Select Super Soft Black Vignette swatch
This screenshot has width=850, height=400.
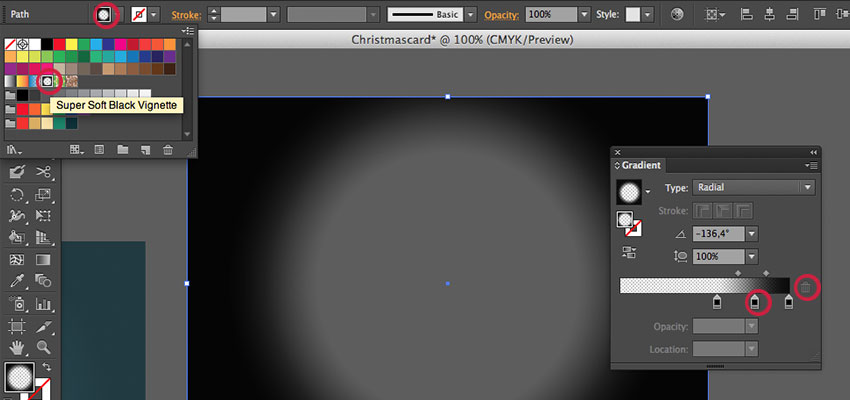(47, 81)
